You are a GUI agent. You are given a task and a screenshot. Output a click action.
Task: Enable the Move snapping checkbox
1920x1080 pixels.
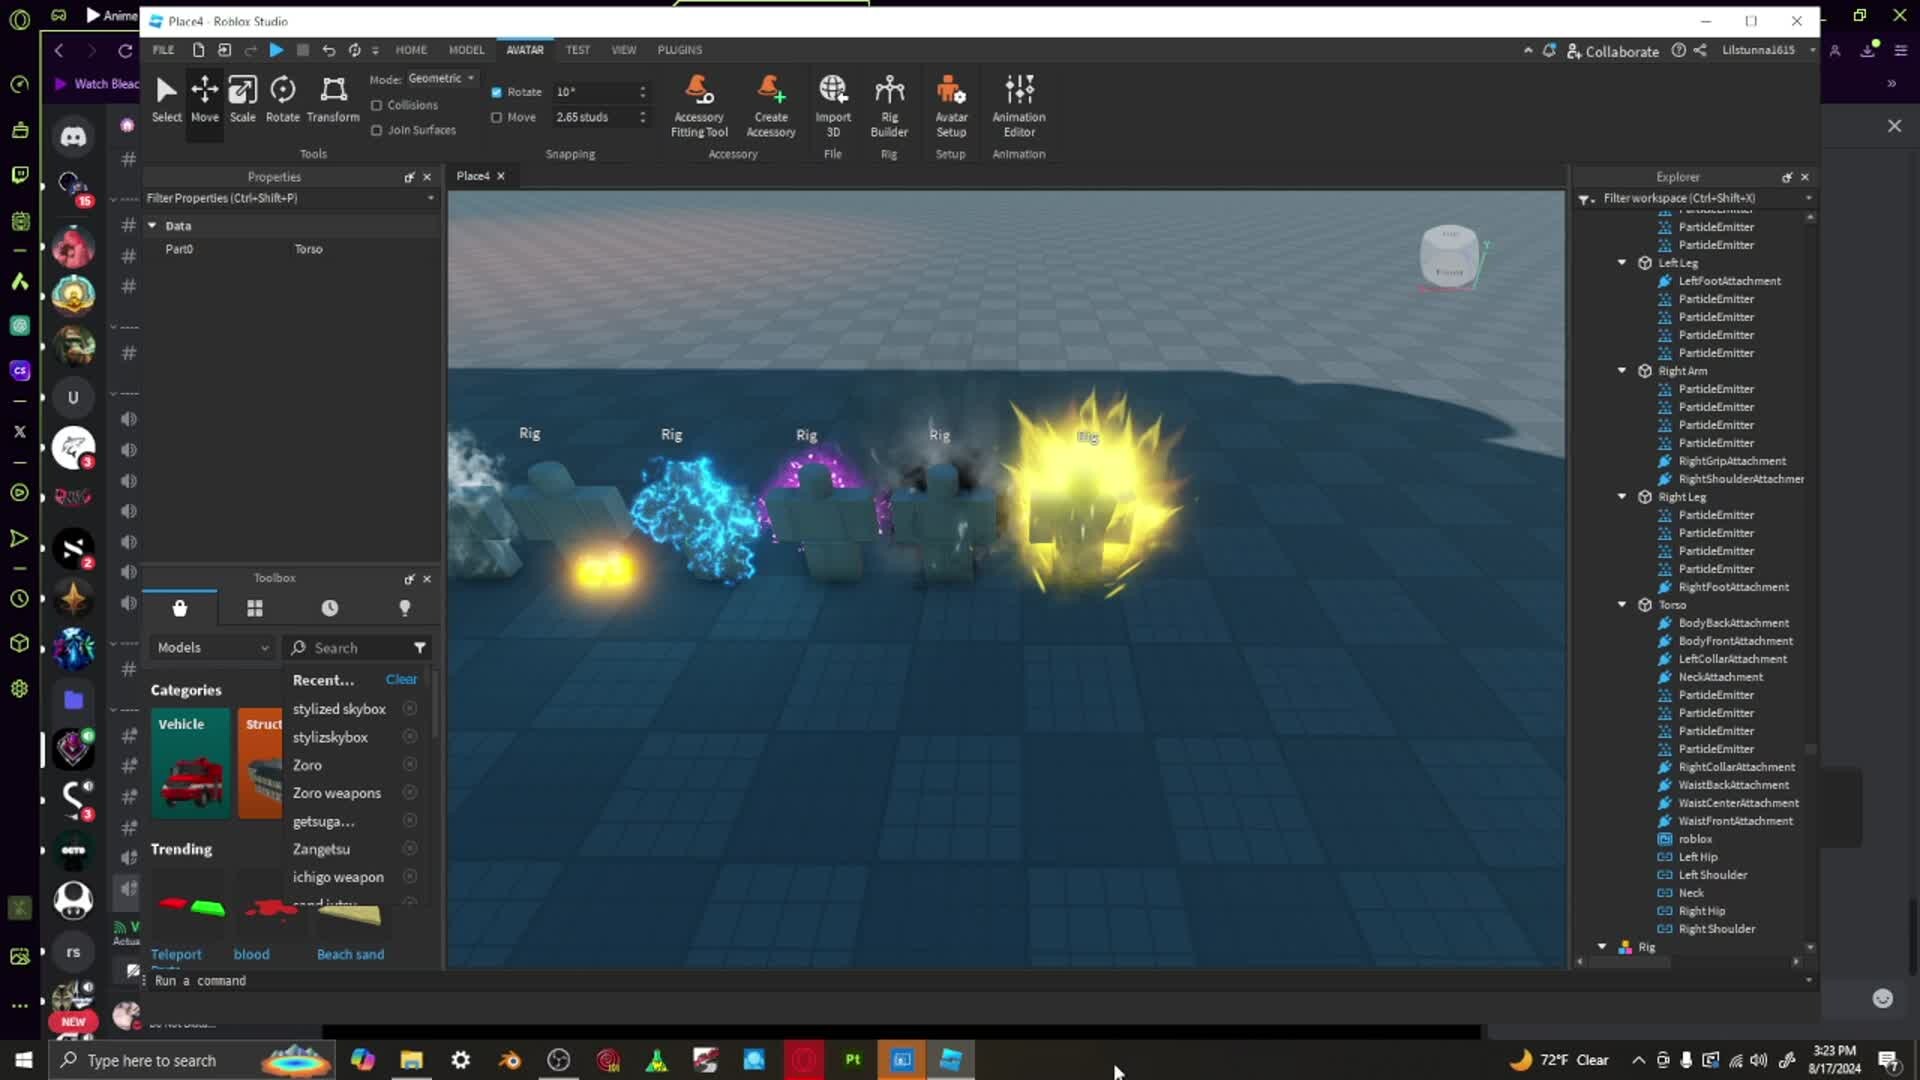pos(497,117)
